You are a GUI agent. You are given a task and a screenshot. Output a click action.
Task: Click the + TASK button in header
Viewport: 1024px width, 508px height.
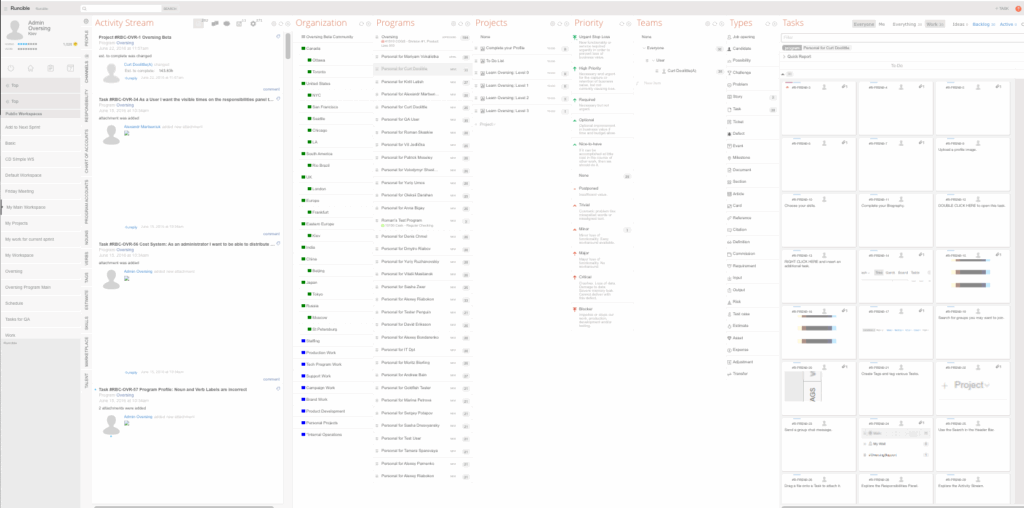[1002, 8]
